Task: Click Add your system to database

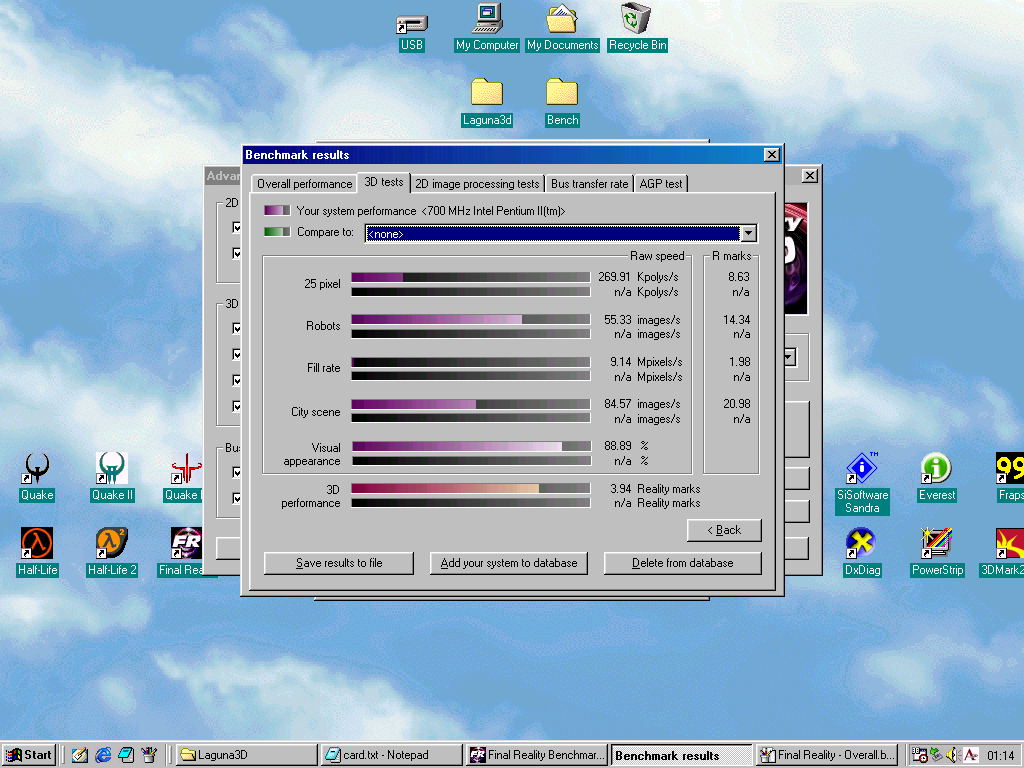Action: coord(509,563)
